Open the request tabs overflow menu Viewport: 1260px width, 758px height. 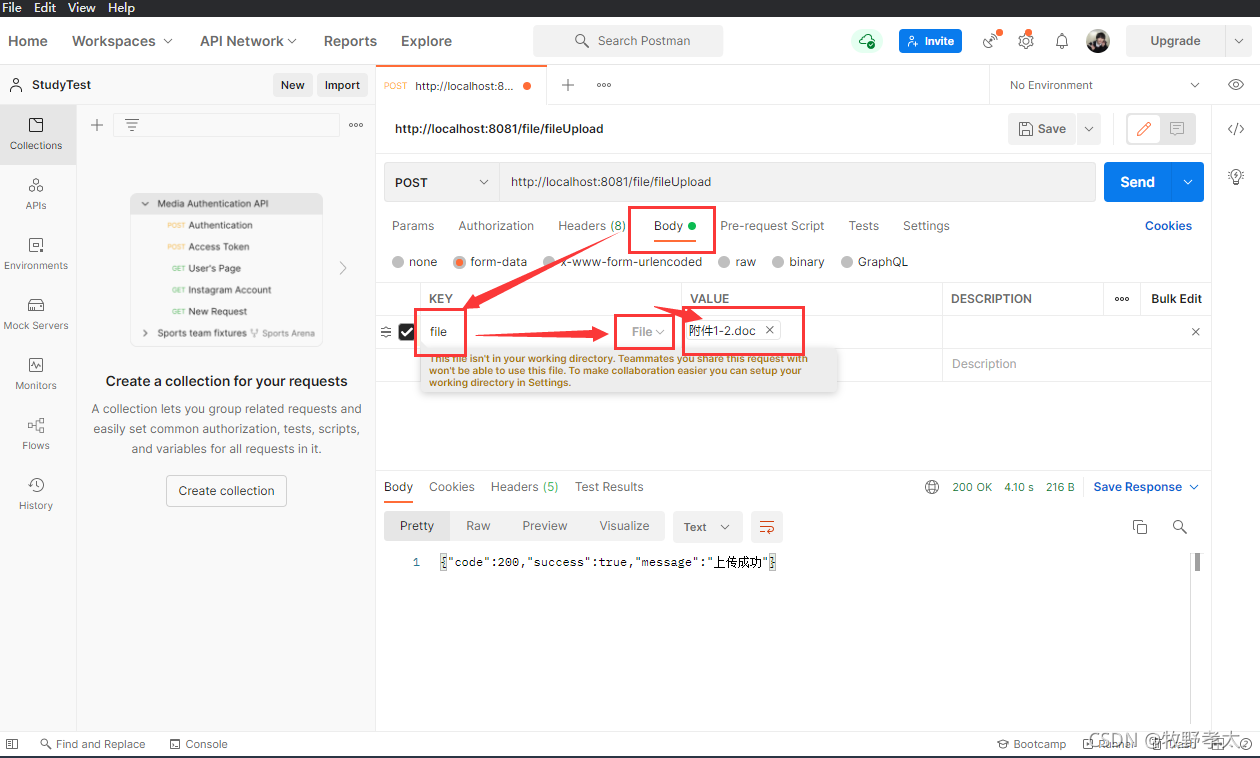coord(604,85)
